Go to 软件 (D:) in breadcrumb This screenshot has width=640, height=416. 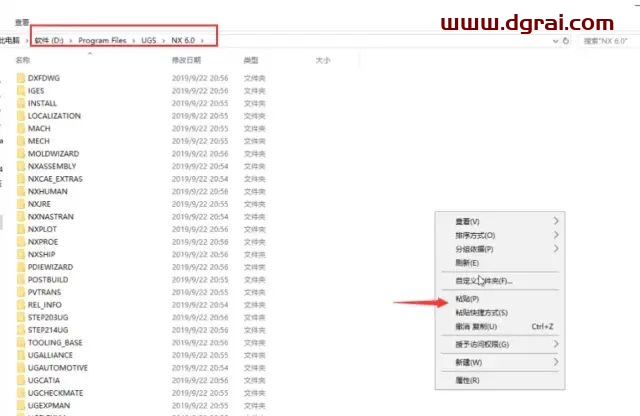(x=49, y=40)
